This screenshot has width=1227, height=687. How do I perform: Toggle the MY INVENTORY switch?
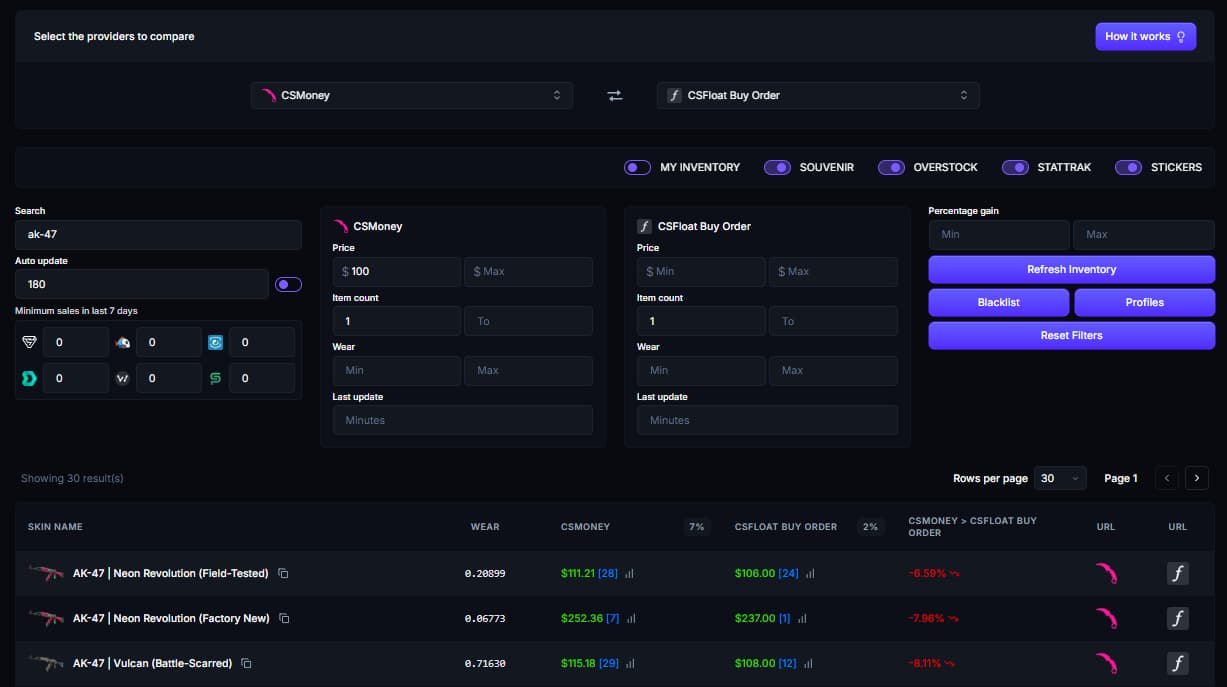pos(638,167)
